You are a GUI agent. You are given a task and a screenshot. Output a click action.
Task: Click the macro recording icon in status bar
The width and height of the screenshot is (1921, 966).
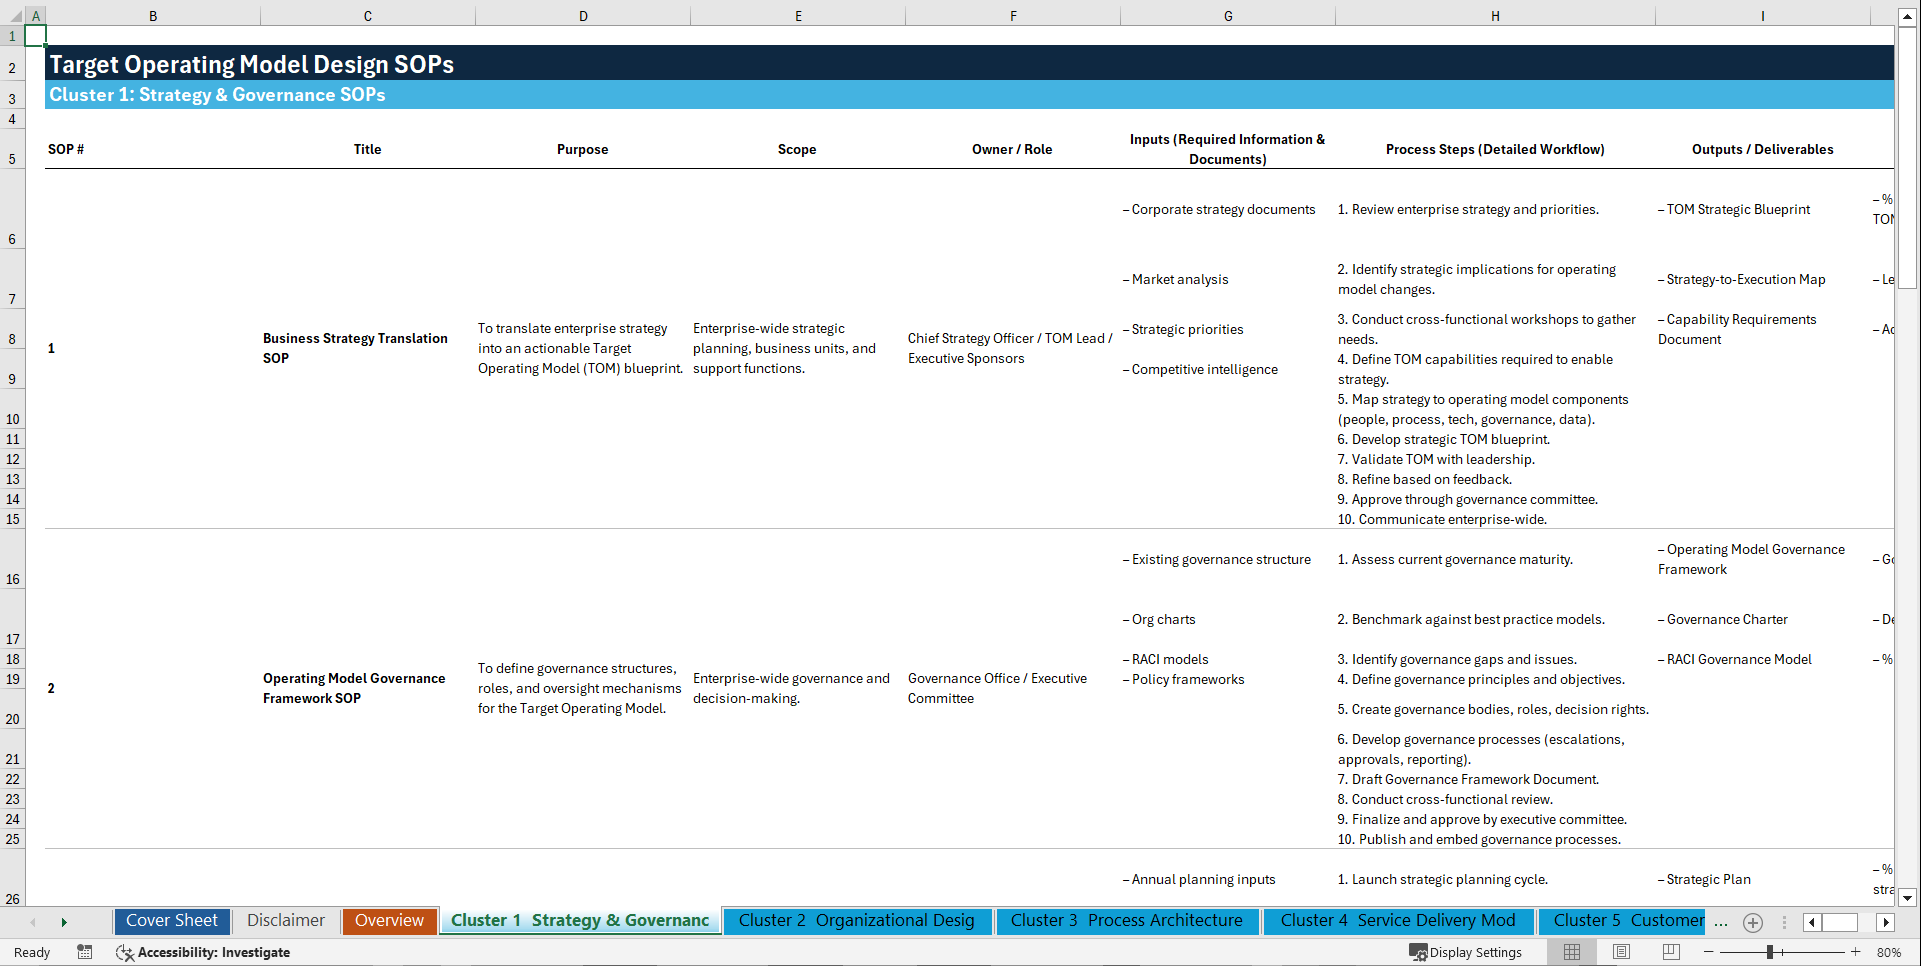[85, 952]
